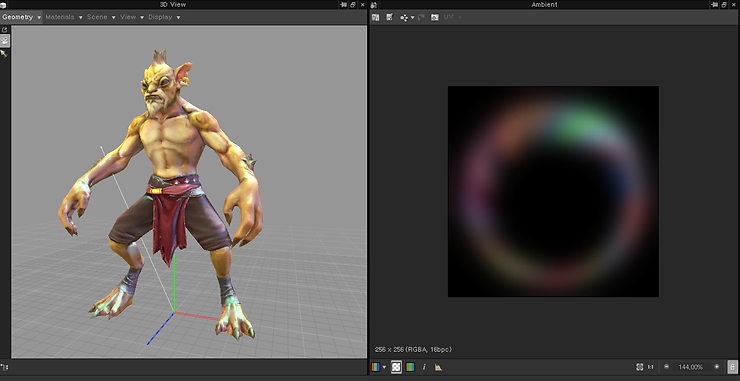
Task: Click the save image icon in 2D toolbar
Action: [x=376, y=17]
